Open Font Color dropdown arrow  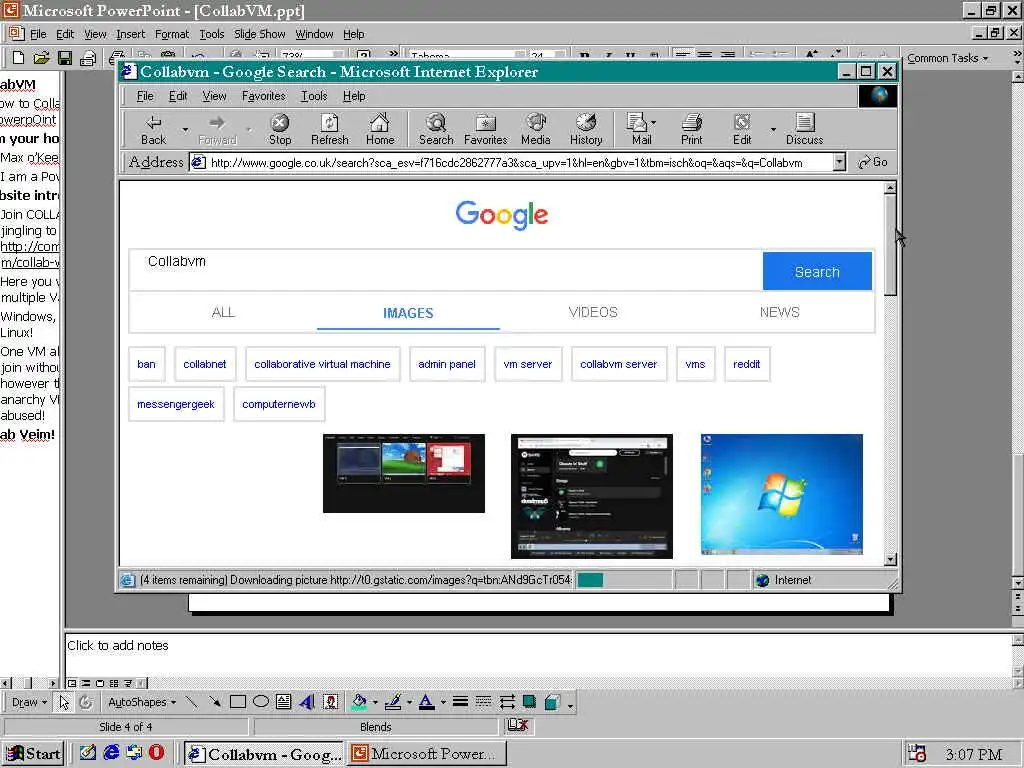click(x=443, y=702)
